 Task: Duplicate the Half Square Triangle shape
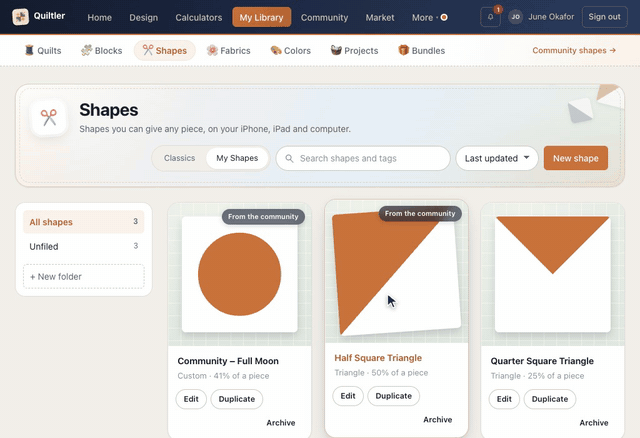tap(393, 396)
